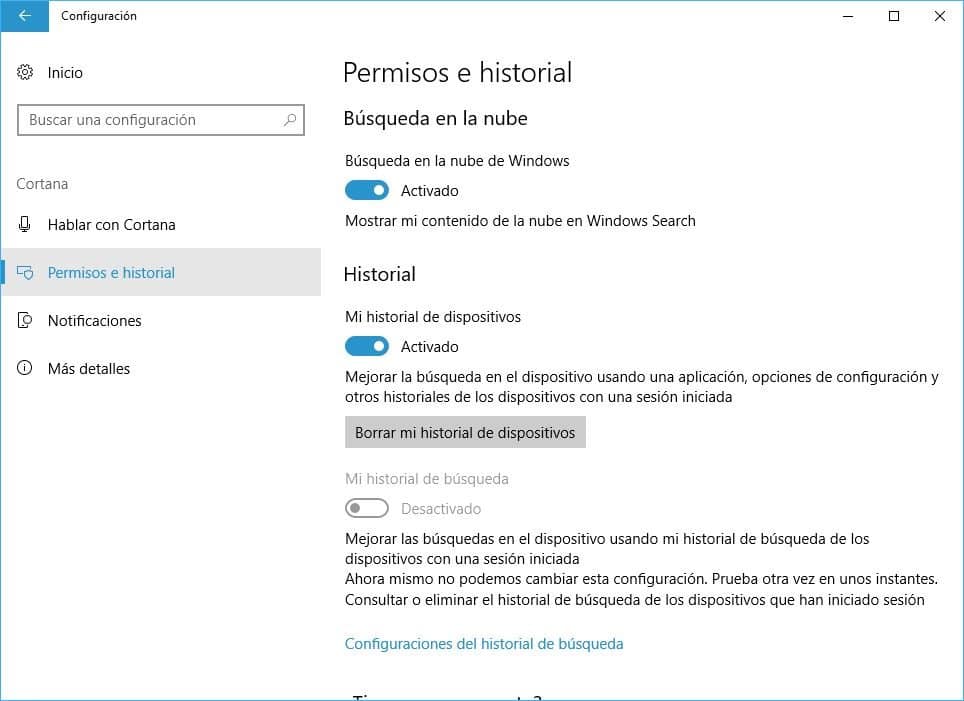Screen dimensions: 964x701
Task: Minimize the Configuración window
Action: 846,16
